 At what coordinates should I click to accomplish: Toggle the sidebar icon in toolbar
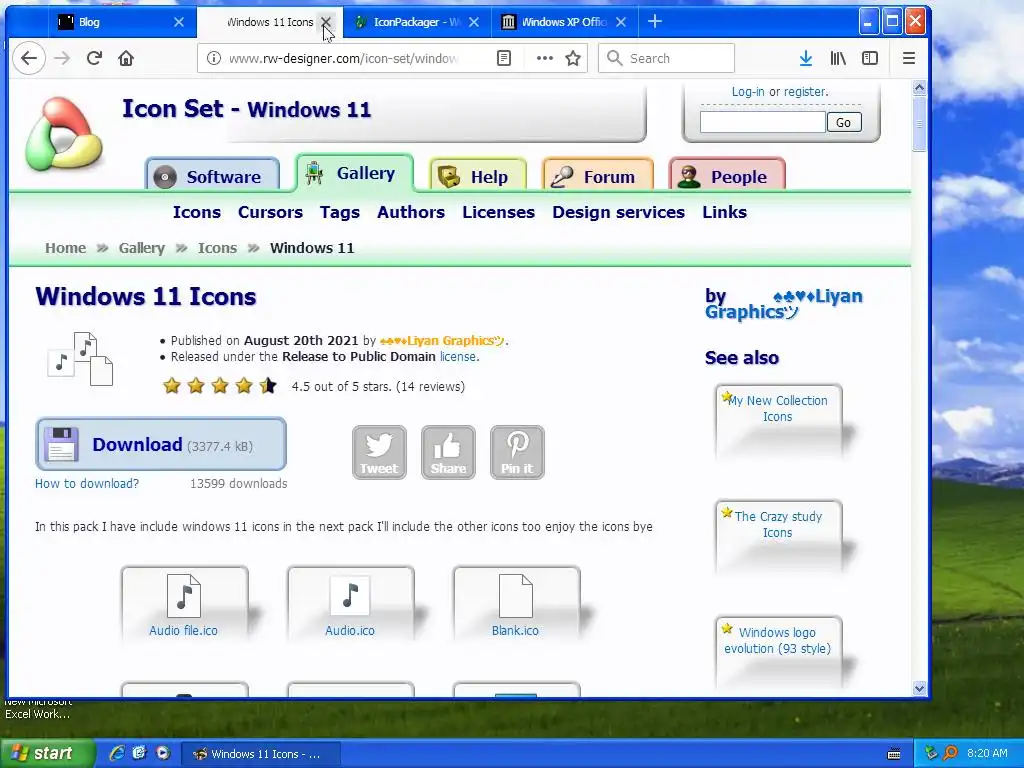[870, 58]
